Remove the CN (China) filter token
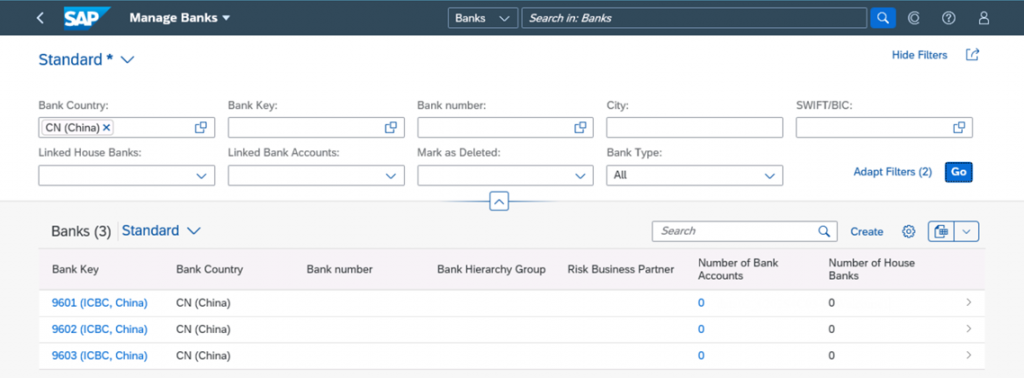 pos(106,128)
